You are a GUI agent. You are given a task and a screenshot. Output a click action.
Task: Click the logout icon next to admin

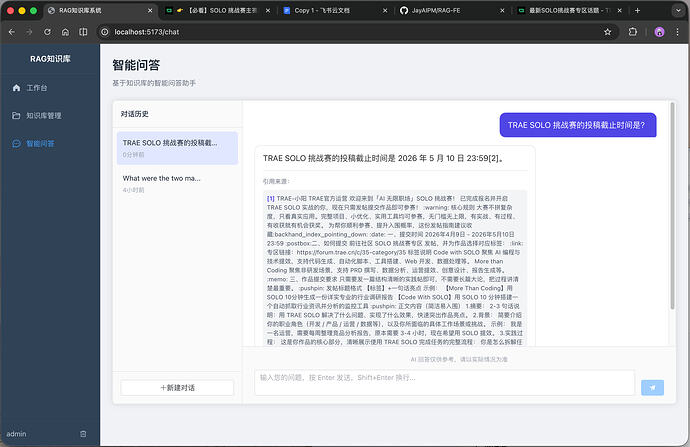[83, 434]
